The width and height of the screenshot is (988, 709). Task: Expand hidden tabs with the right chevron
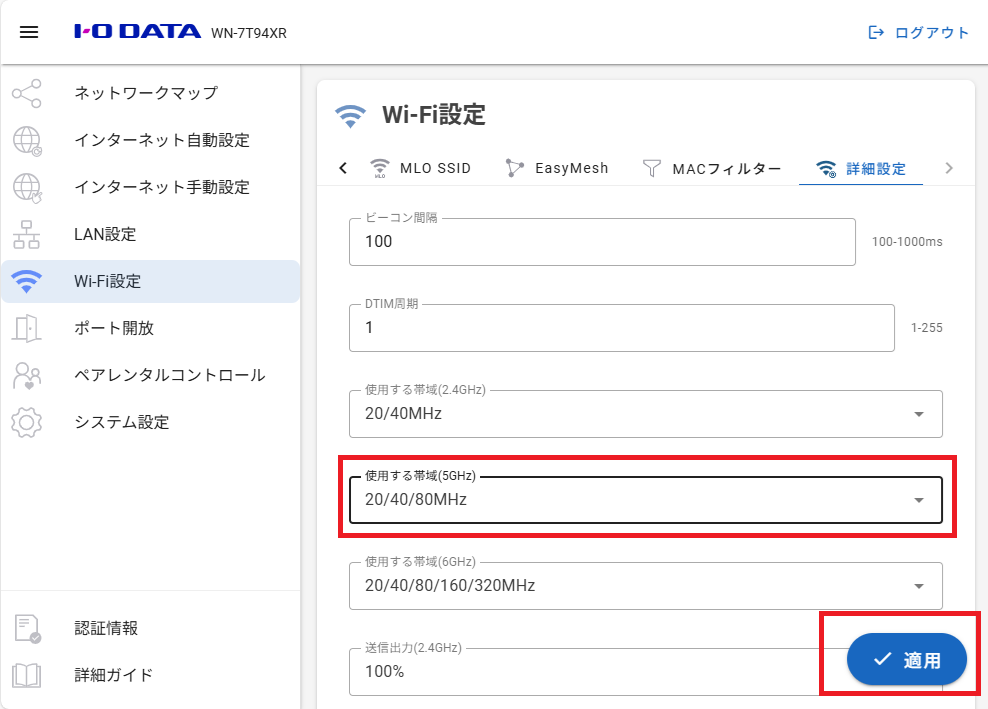[948, 168]
